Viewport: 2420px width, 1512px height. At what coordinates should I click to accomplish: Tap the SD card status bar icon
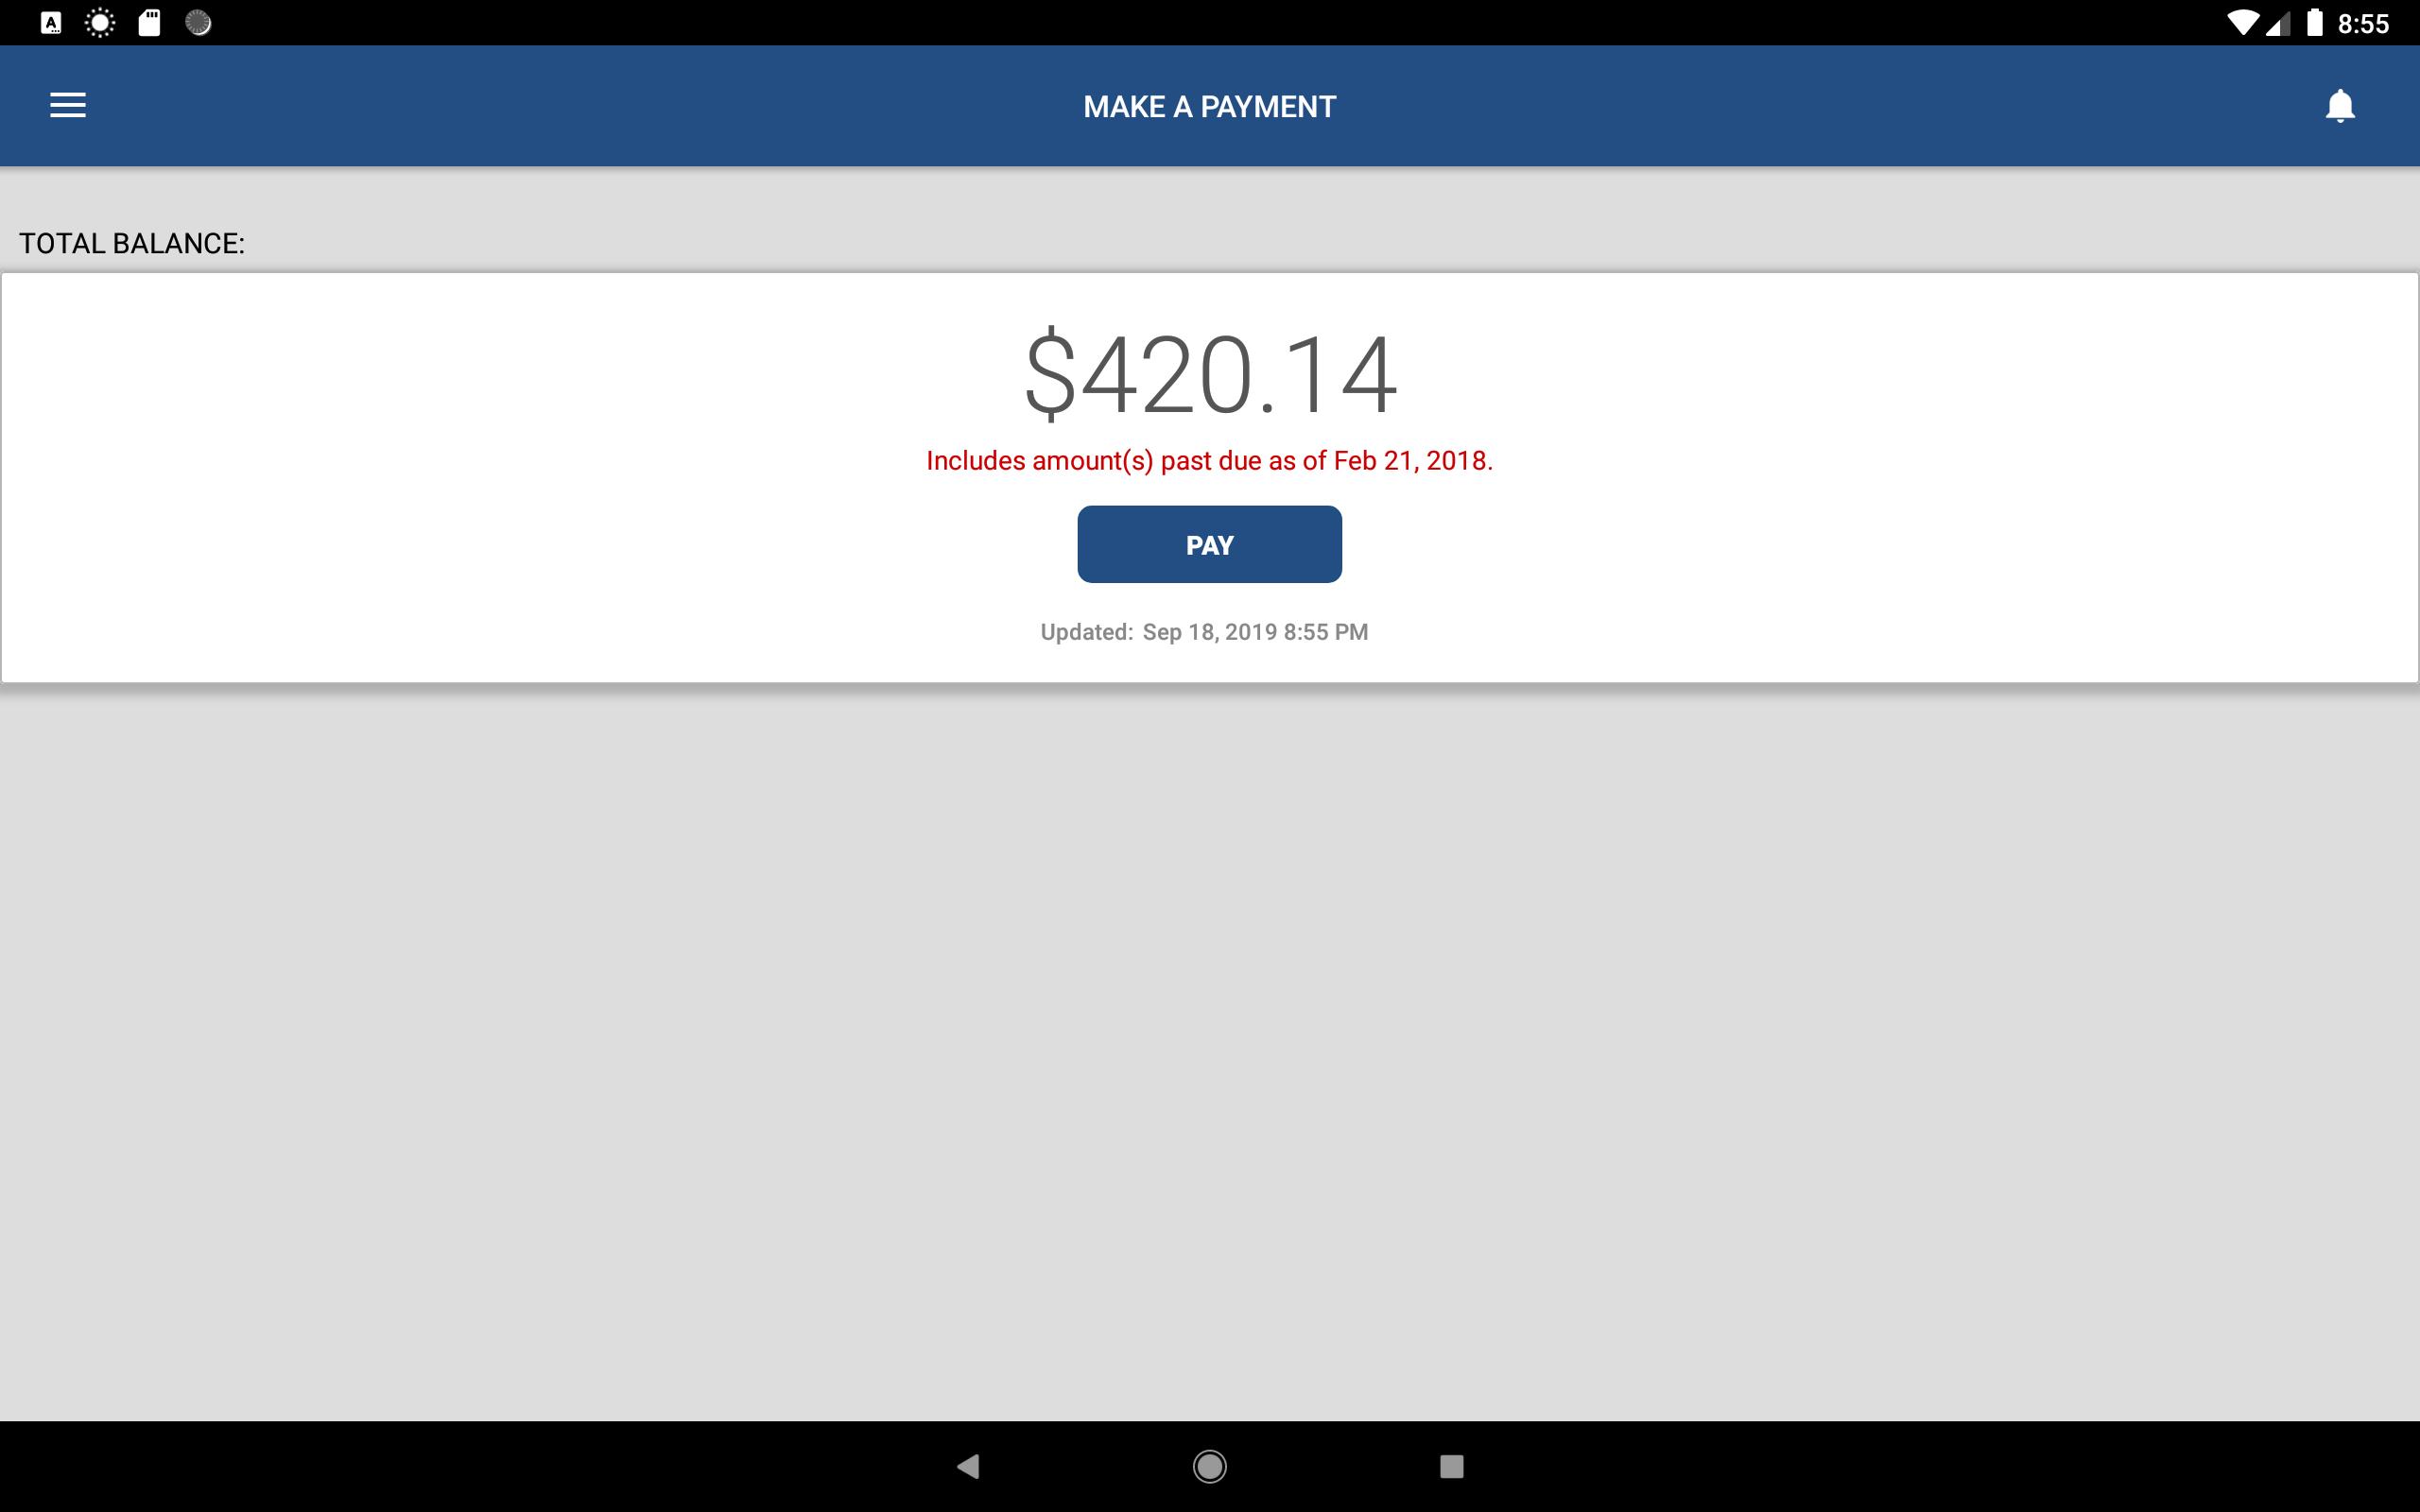coord(149,23)
